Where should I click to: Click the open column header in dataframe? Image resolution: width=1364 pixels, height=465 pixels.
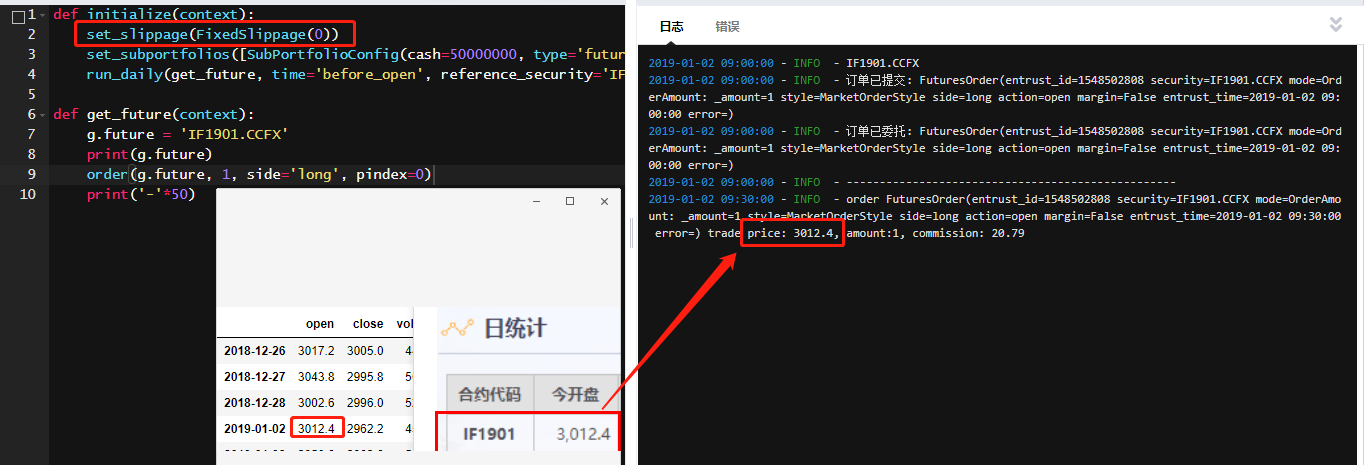point(320,324)
